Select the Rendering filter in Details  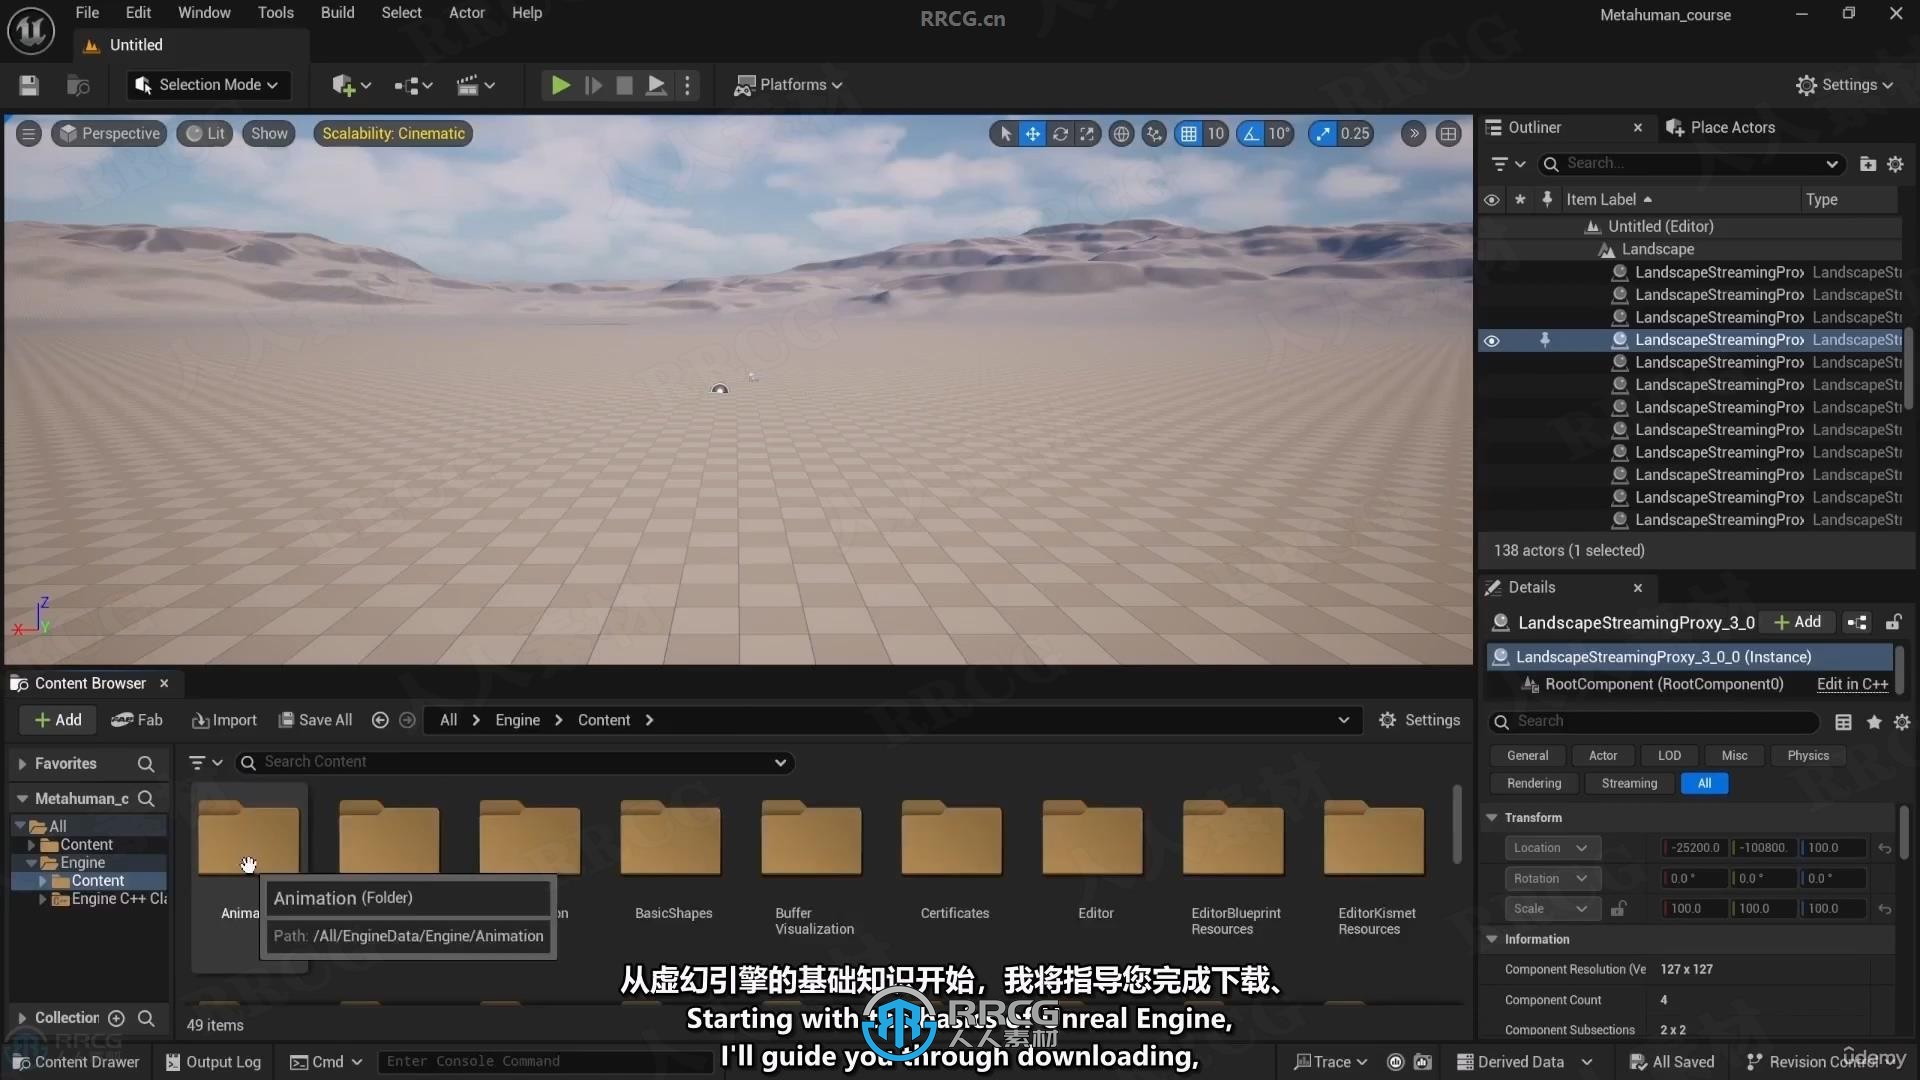(x=1534, y=783)
